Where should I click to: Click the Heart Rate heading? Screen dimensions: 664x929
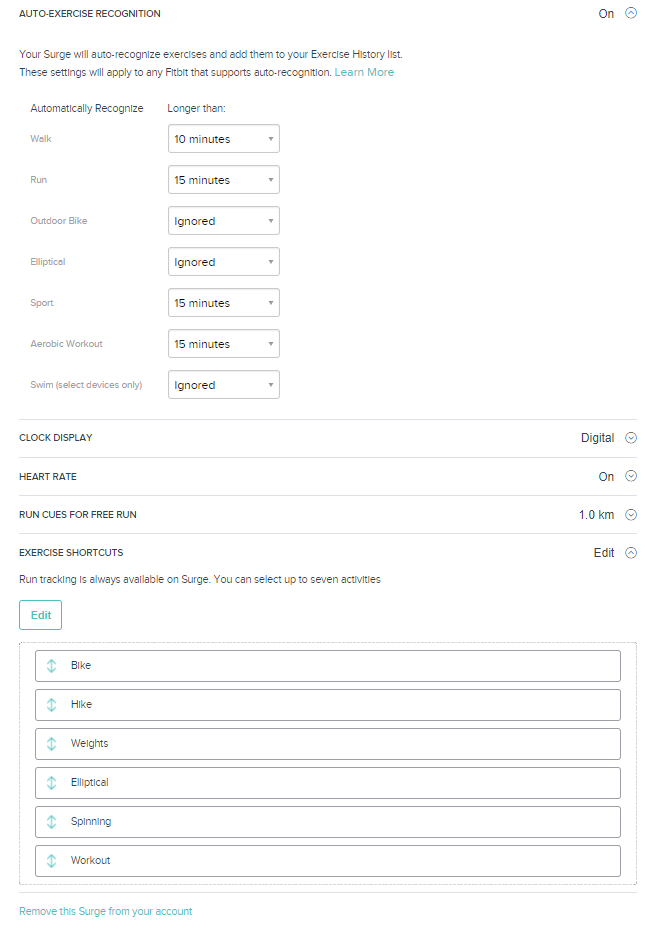click(x=47, y=476)
